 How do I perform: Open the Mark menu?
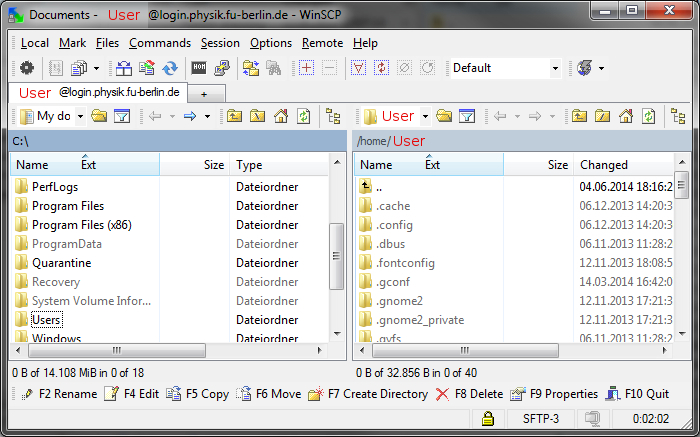(72, 43)
